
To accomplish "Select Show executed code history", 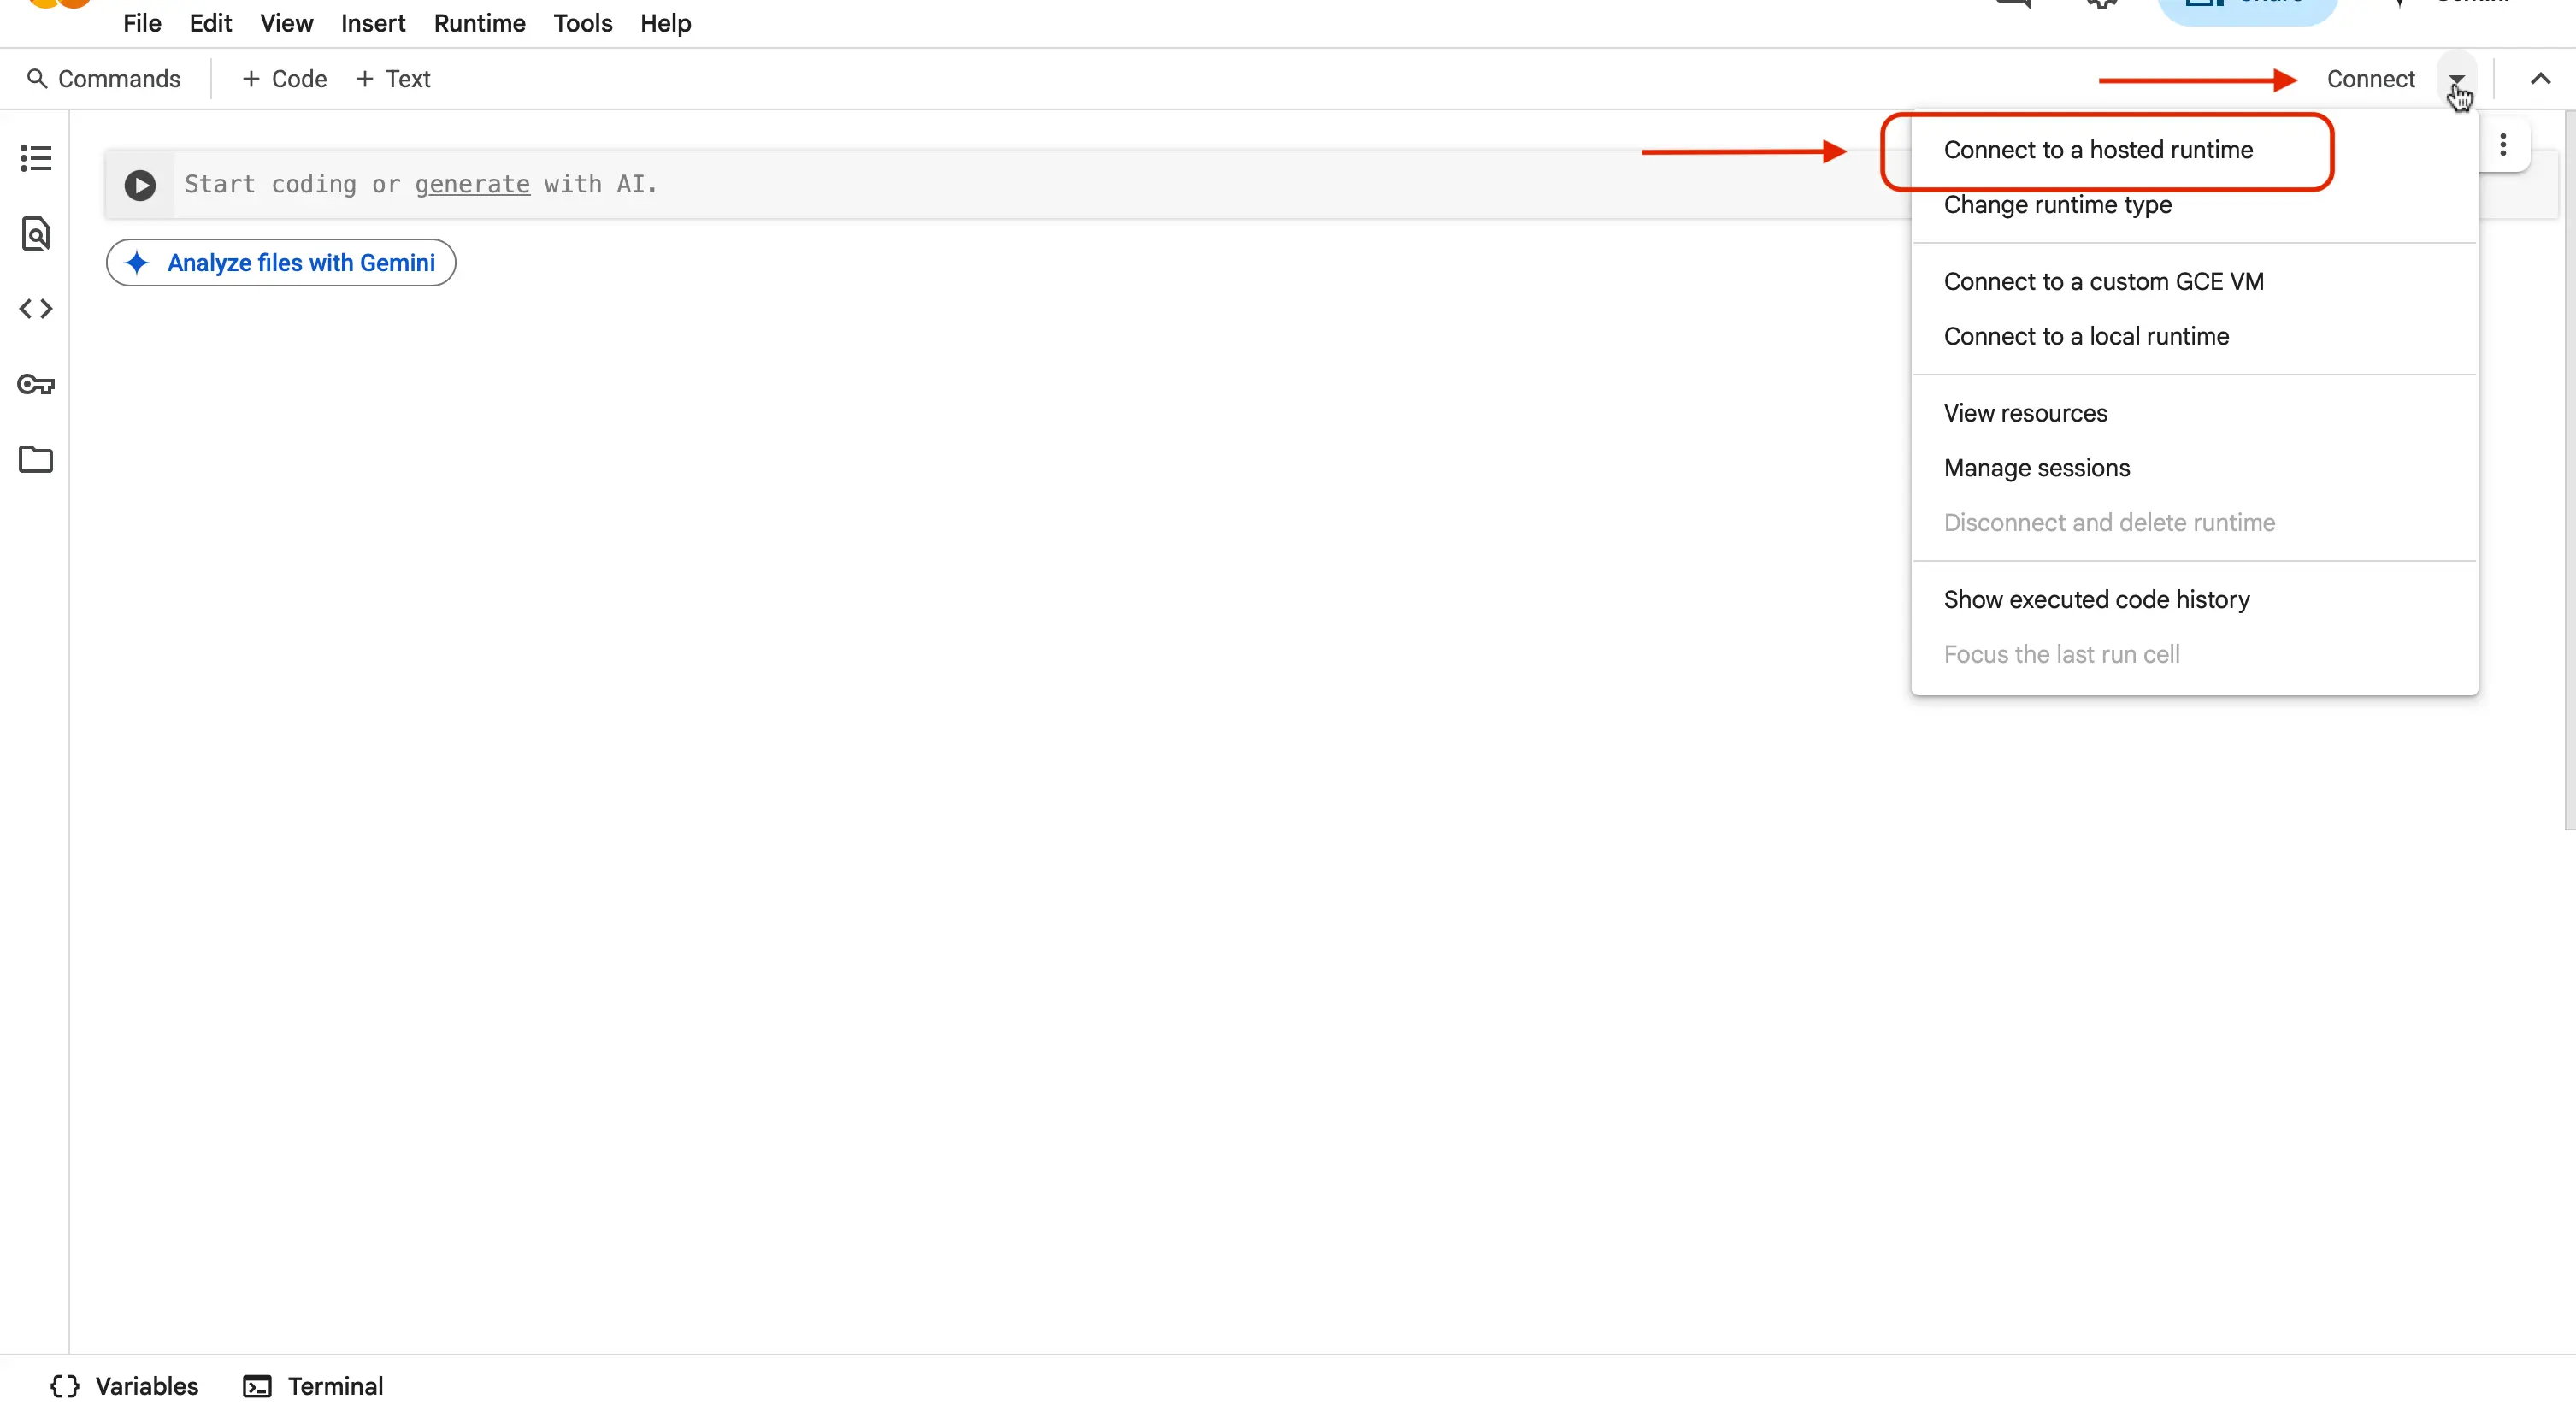I will tap(2194, 600).
